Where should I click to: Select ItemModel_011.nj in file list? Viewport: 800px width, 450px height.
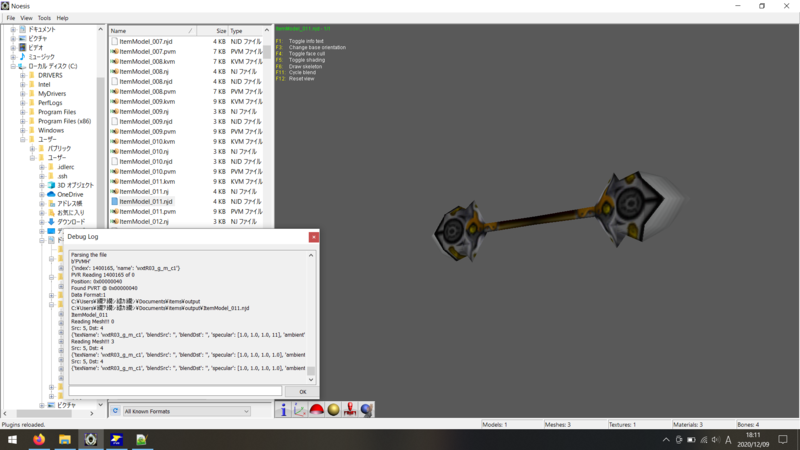[143, 191]
